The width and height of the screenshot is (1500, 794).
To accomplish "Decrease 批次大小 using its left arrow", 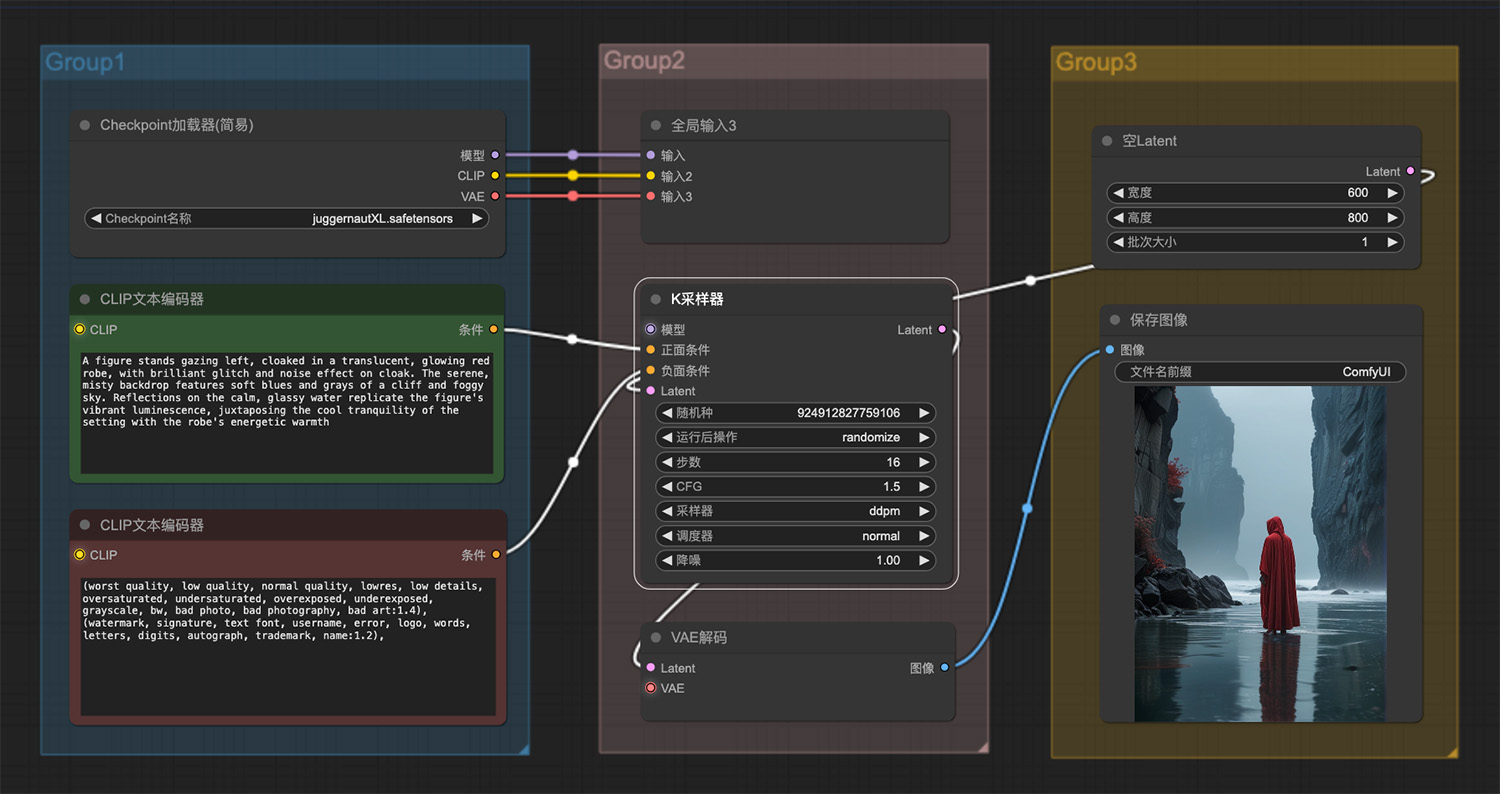I will [x=1118, y=242].
